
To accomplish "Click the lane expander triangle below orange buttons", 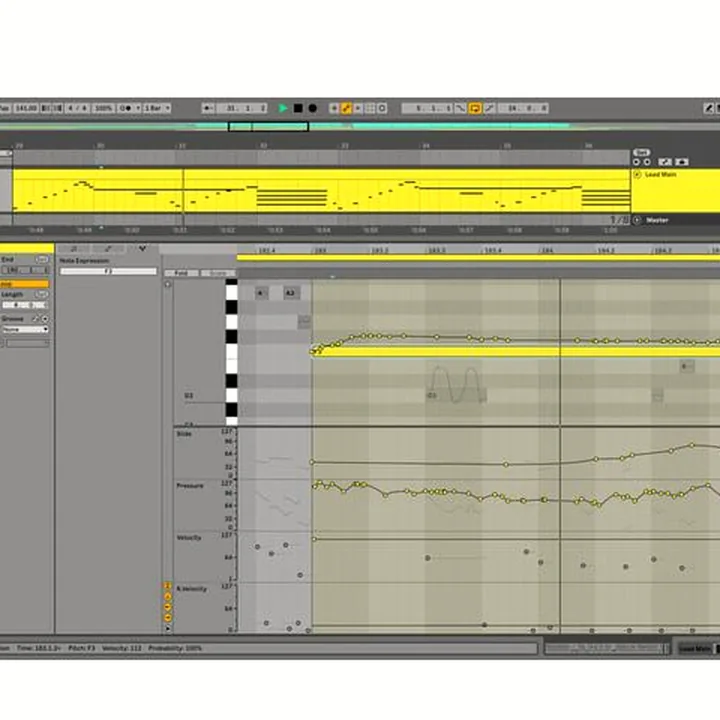I will pyautogui.click(x=168, y=628).
